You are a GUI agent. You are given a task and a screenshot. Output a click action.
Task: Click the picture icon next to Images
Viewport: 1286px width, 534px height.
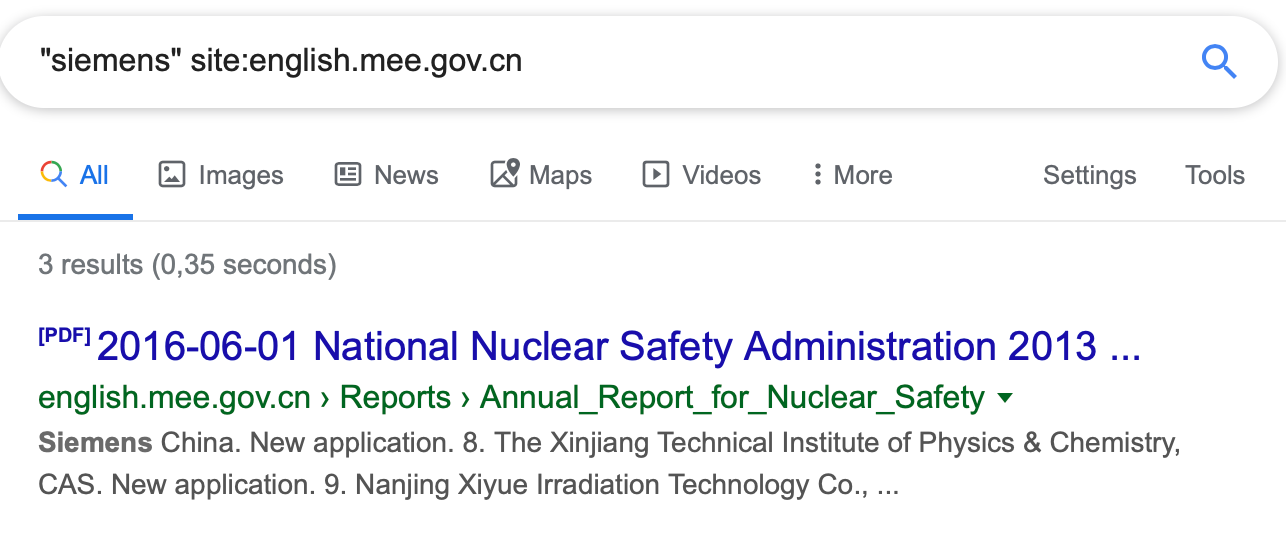tap(172, 175)
